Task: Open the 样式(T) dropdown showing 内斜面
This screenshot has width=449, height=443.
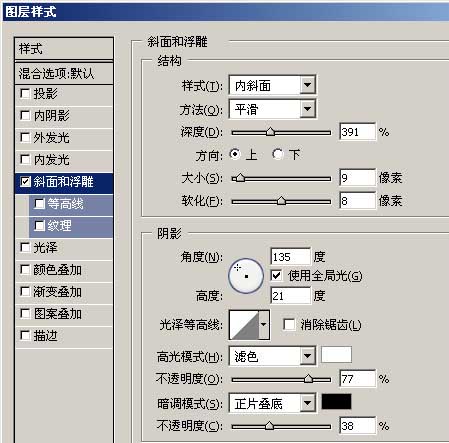Action: coord(272,85)
